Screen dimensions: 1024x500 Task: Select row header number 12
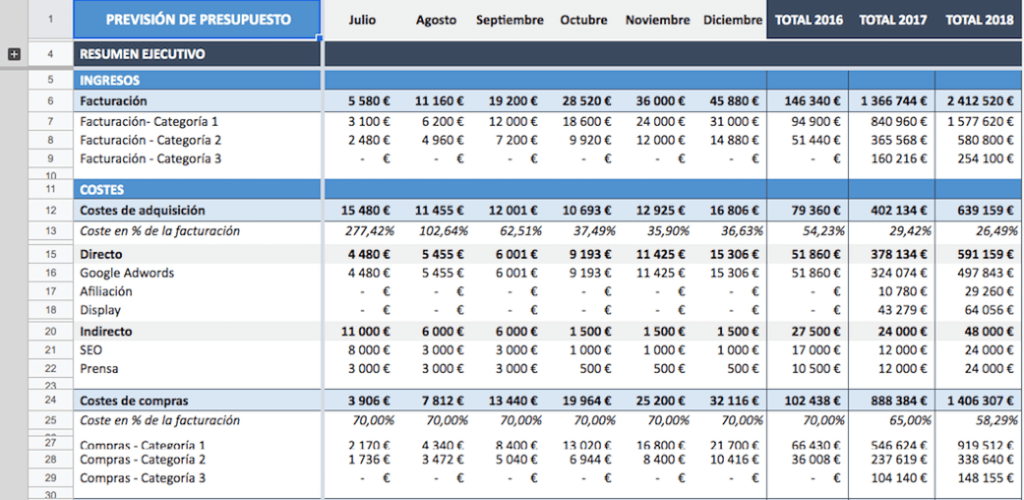pyautogui.click(x=50, y=210)
